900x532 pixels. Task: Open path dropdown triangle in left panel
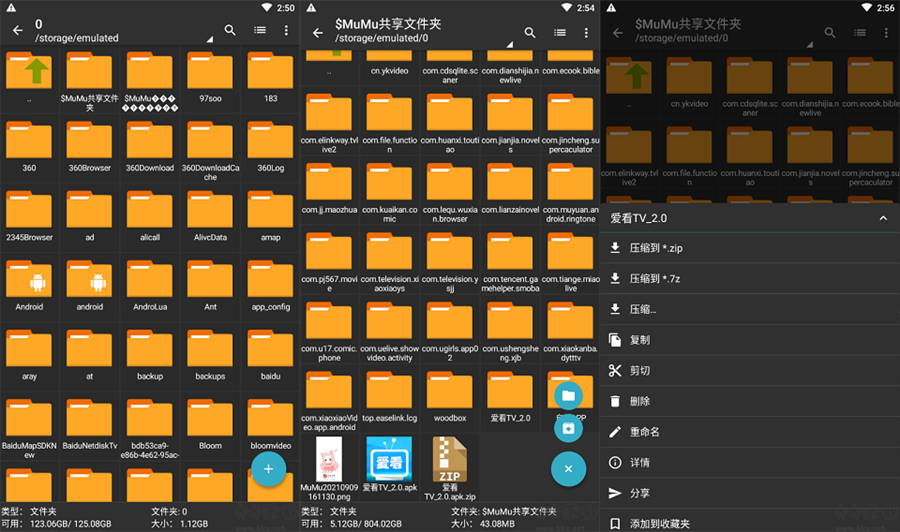tap(210, 39)
